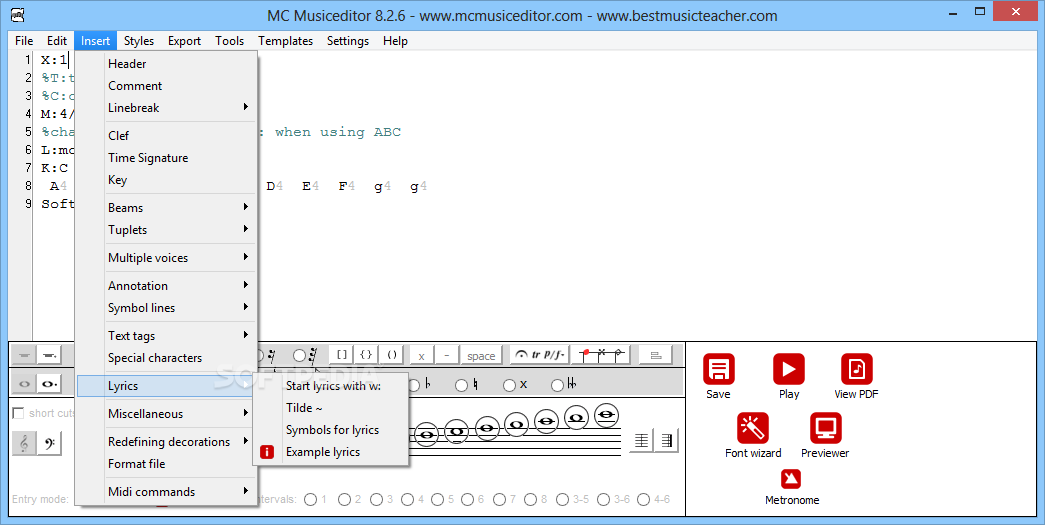Choose the plain whole rest button

click(24, 356)
